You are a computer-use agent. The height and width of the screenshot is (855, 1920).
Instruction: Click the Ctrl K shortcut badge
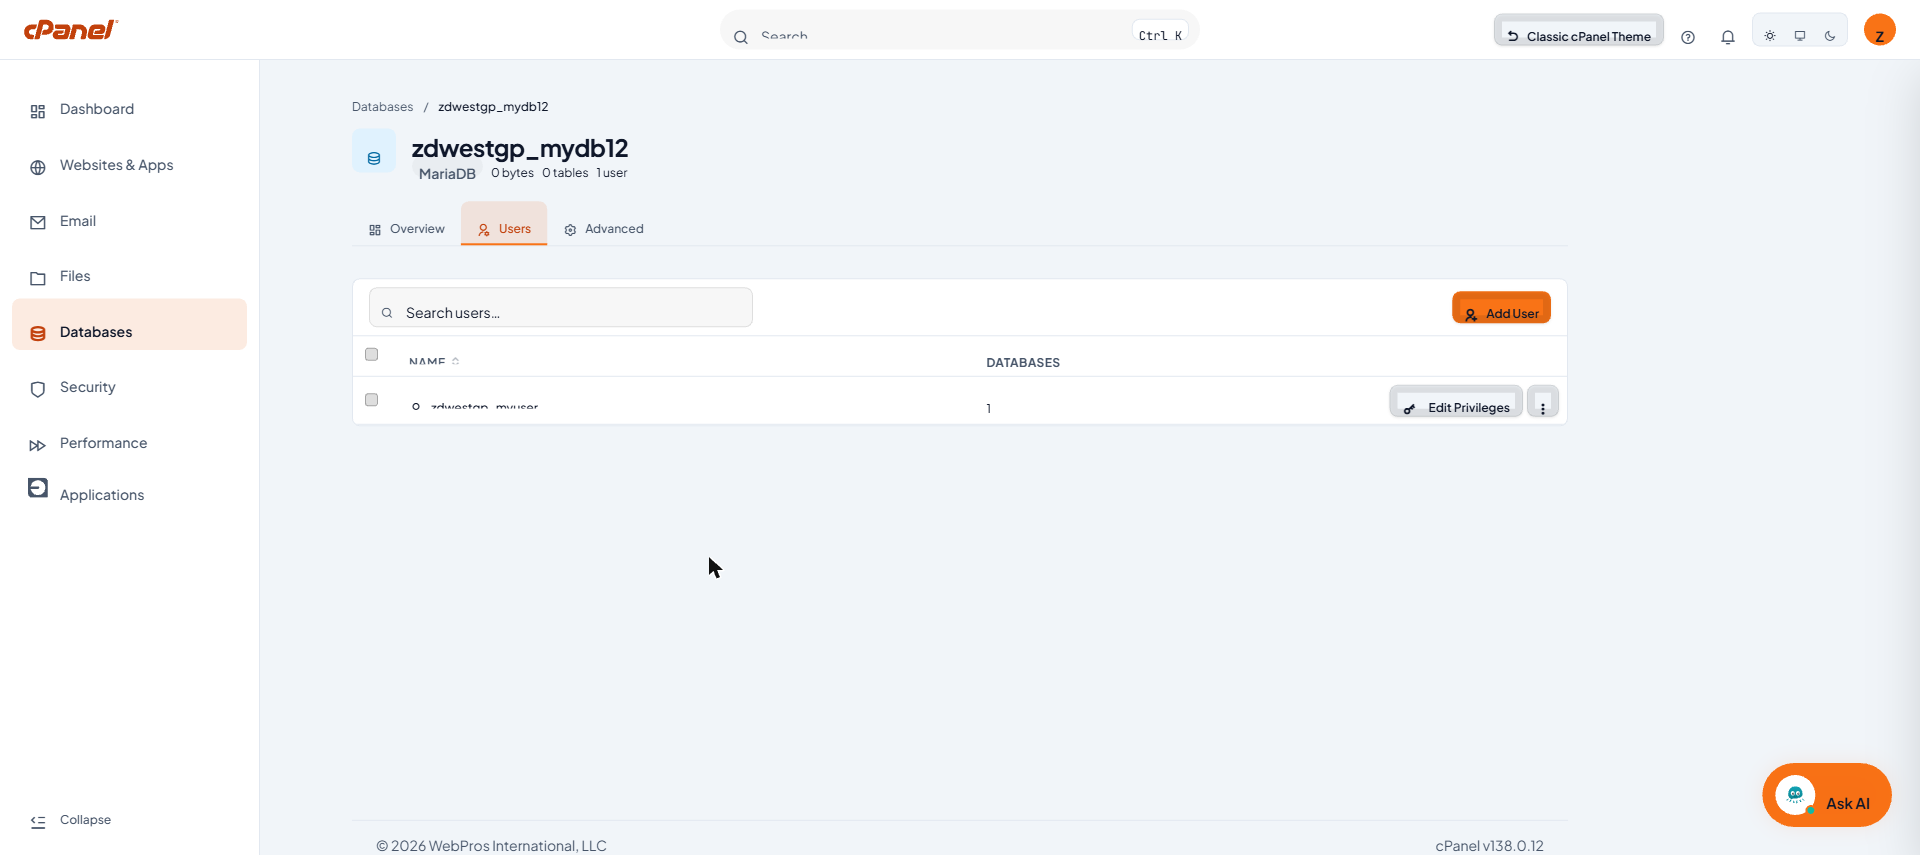point(1160,35)
